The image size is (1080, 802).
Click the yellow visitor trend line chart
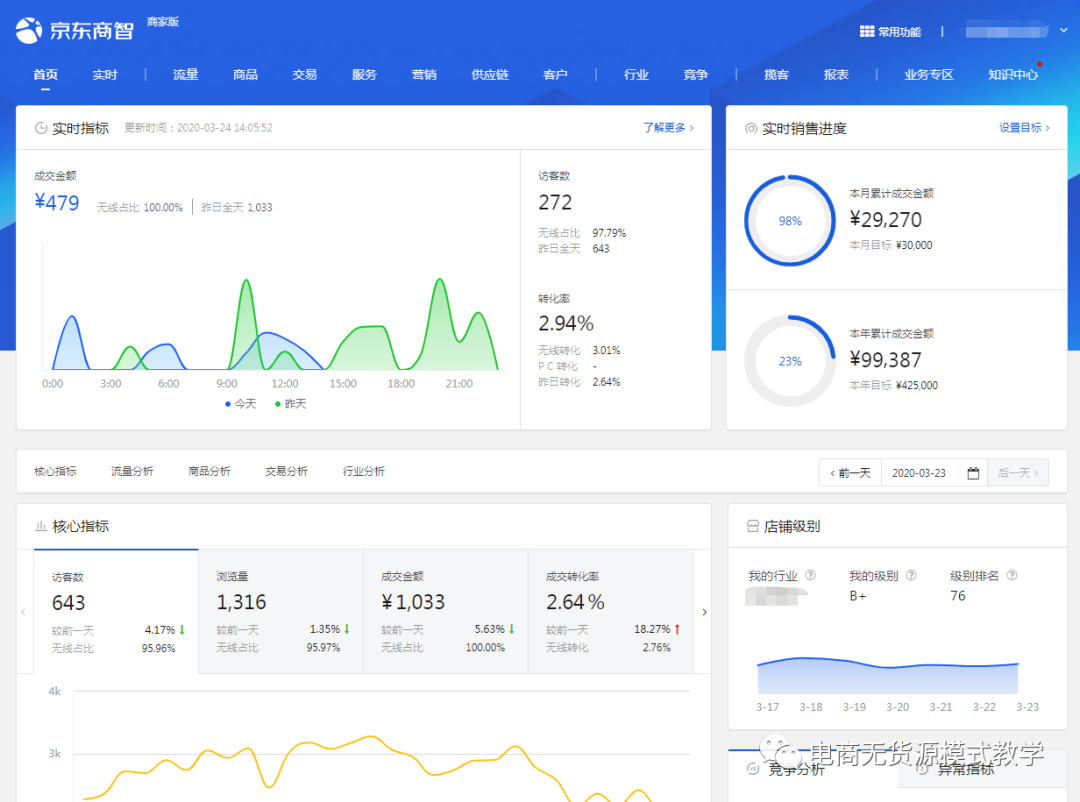(366, 768)
